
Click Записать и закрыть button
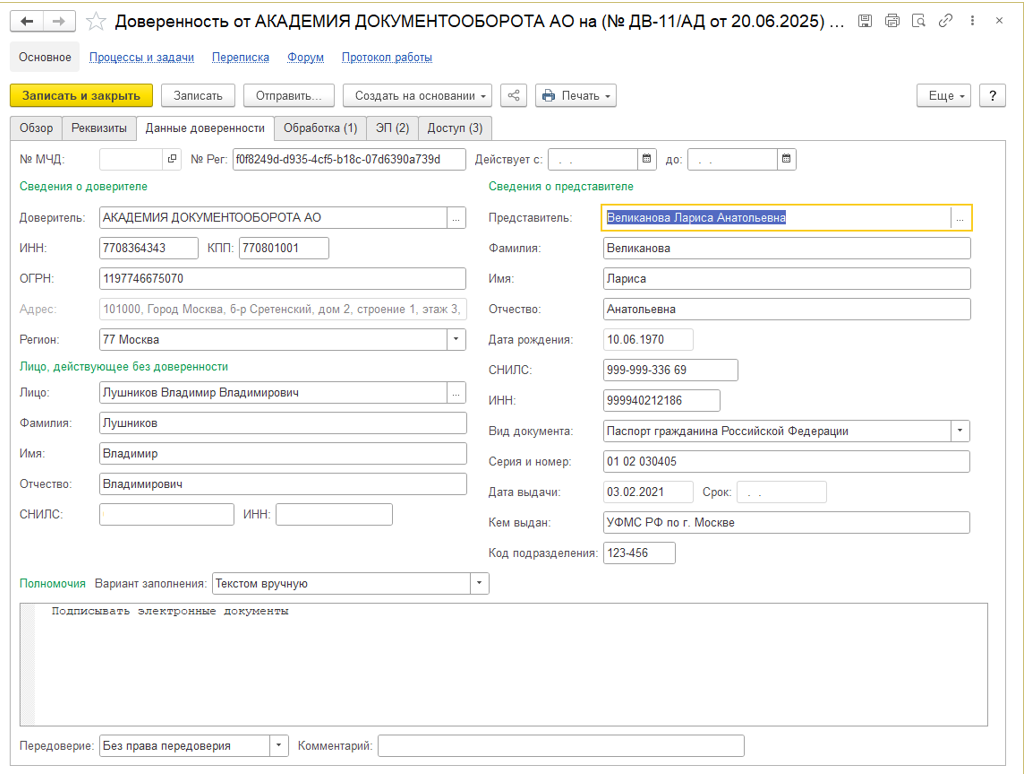point(81,95)
